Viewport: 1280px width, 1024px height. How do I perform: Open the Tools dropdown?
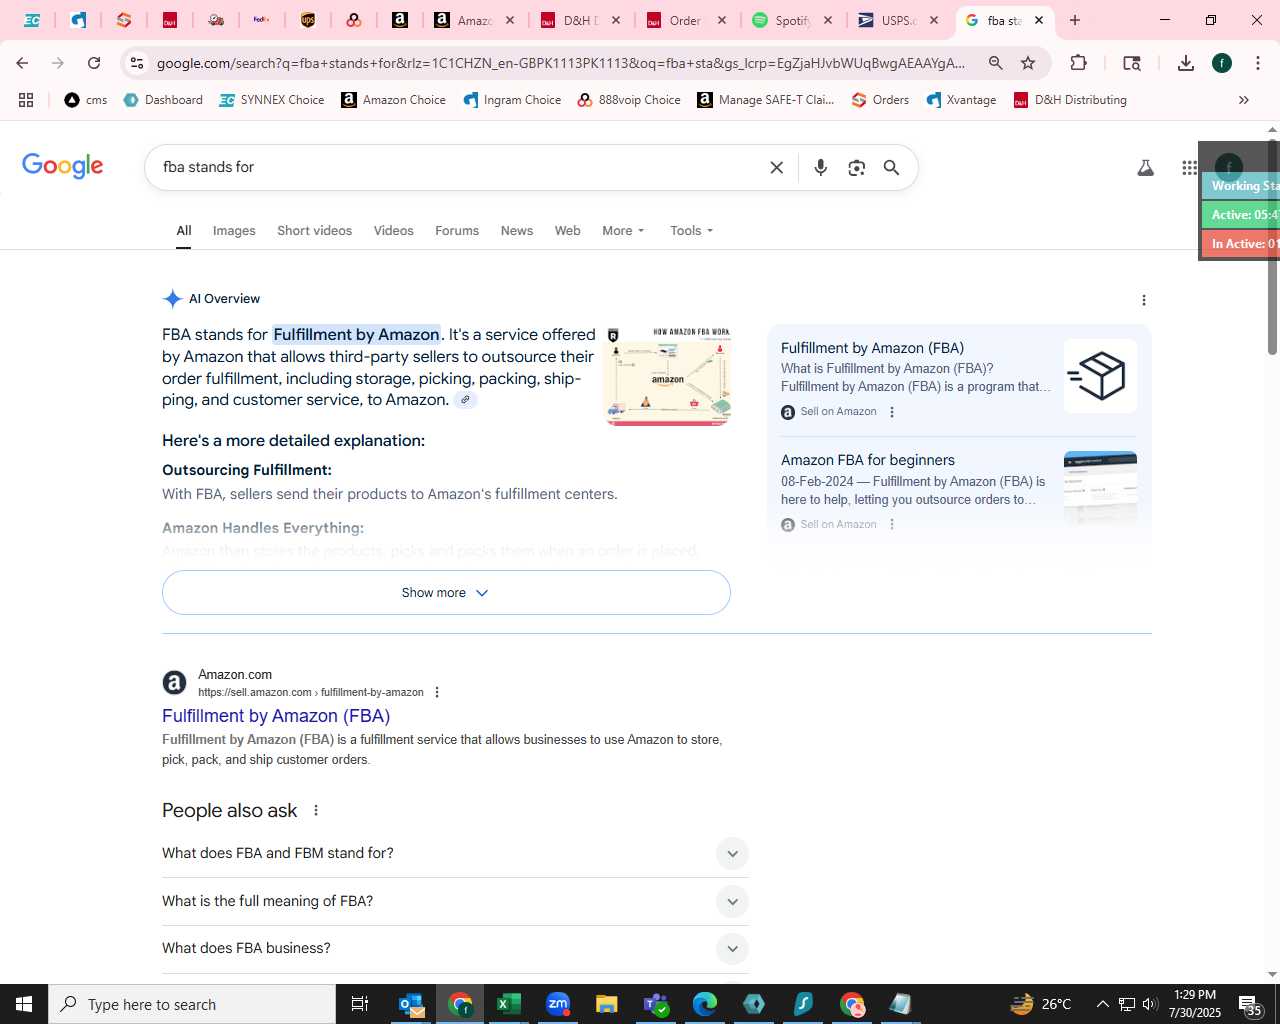click(692, 231)
